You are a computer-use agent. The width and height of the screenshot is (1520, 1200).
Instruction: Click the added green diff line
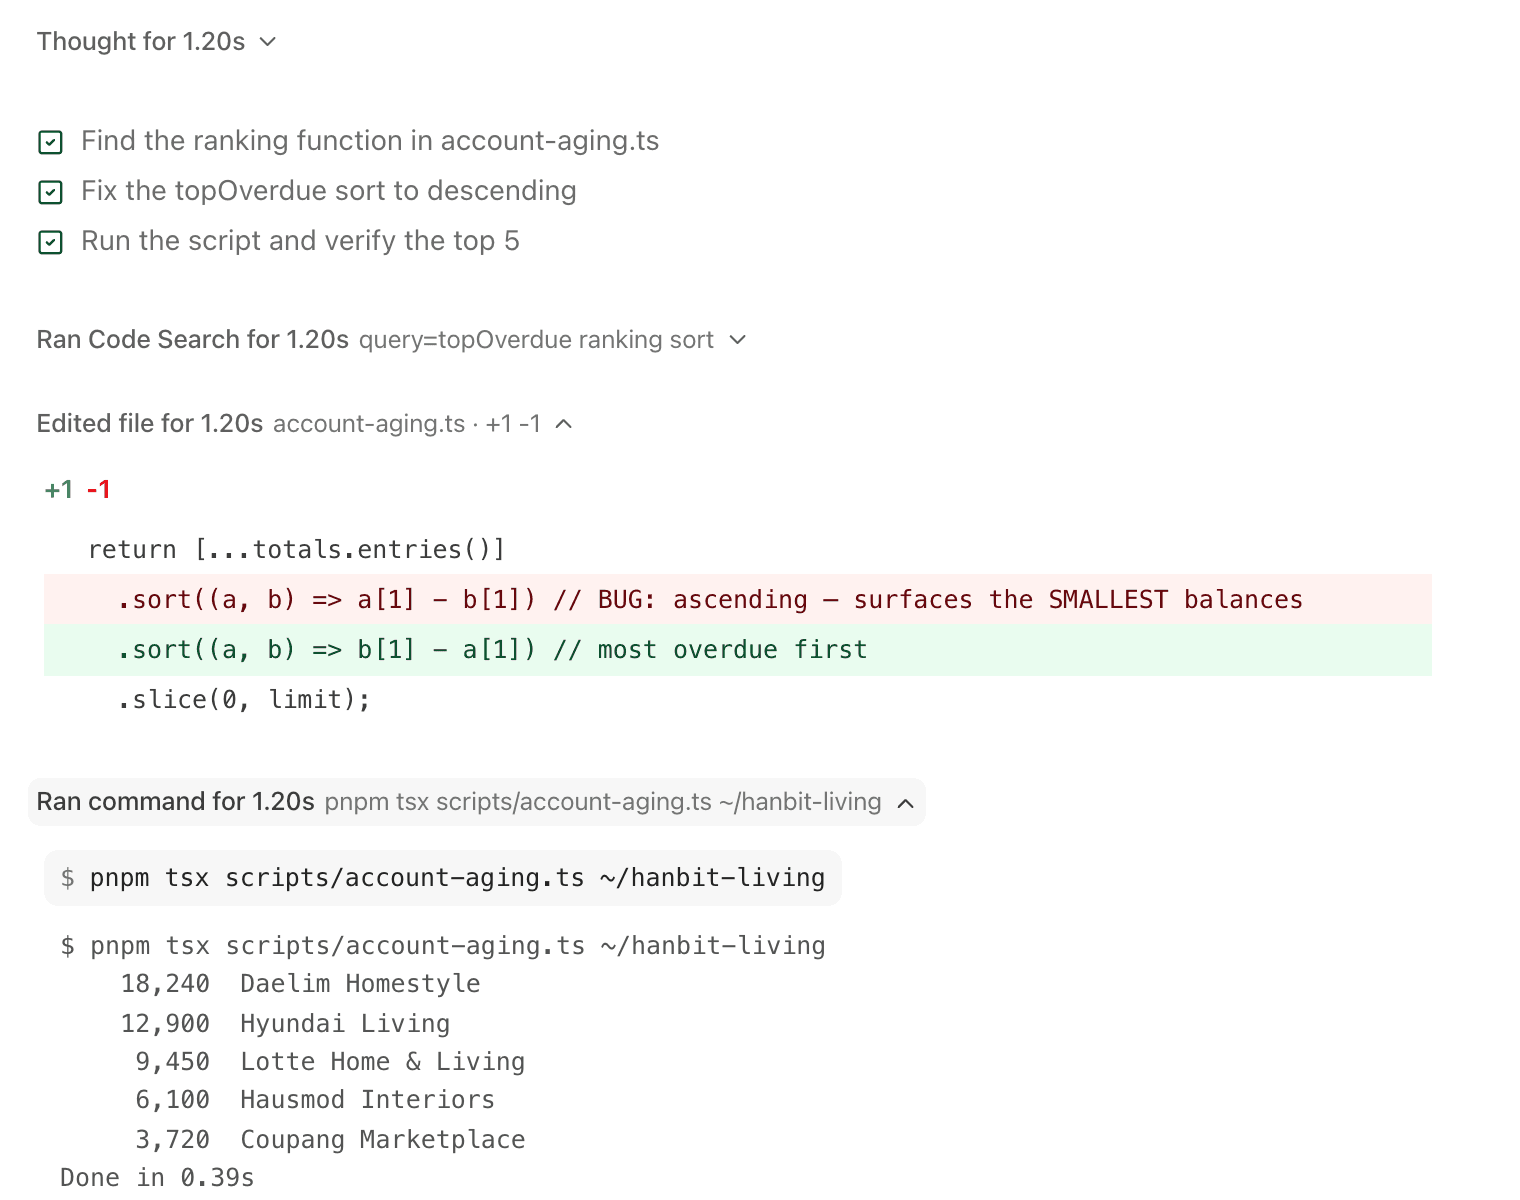[738, 649]
